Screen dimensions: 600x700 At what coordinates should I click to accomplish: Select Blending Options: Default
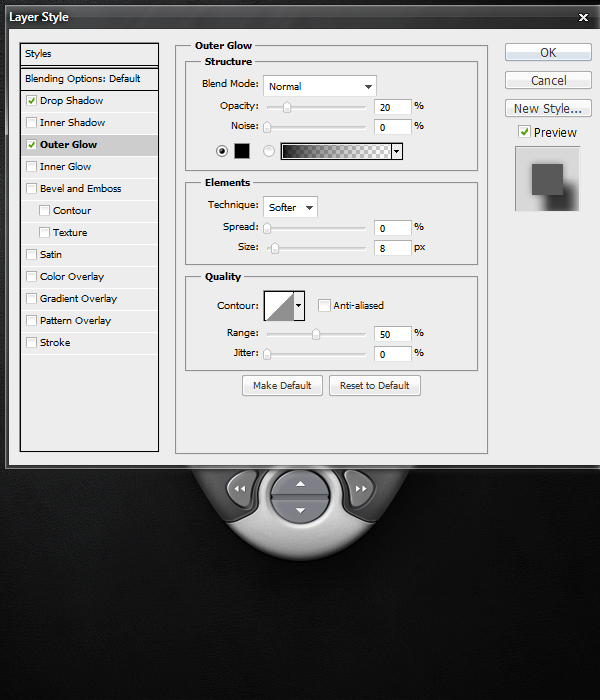pyautogui.click(x=89, y=79)
